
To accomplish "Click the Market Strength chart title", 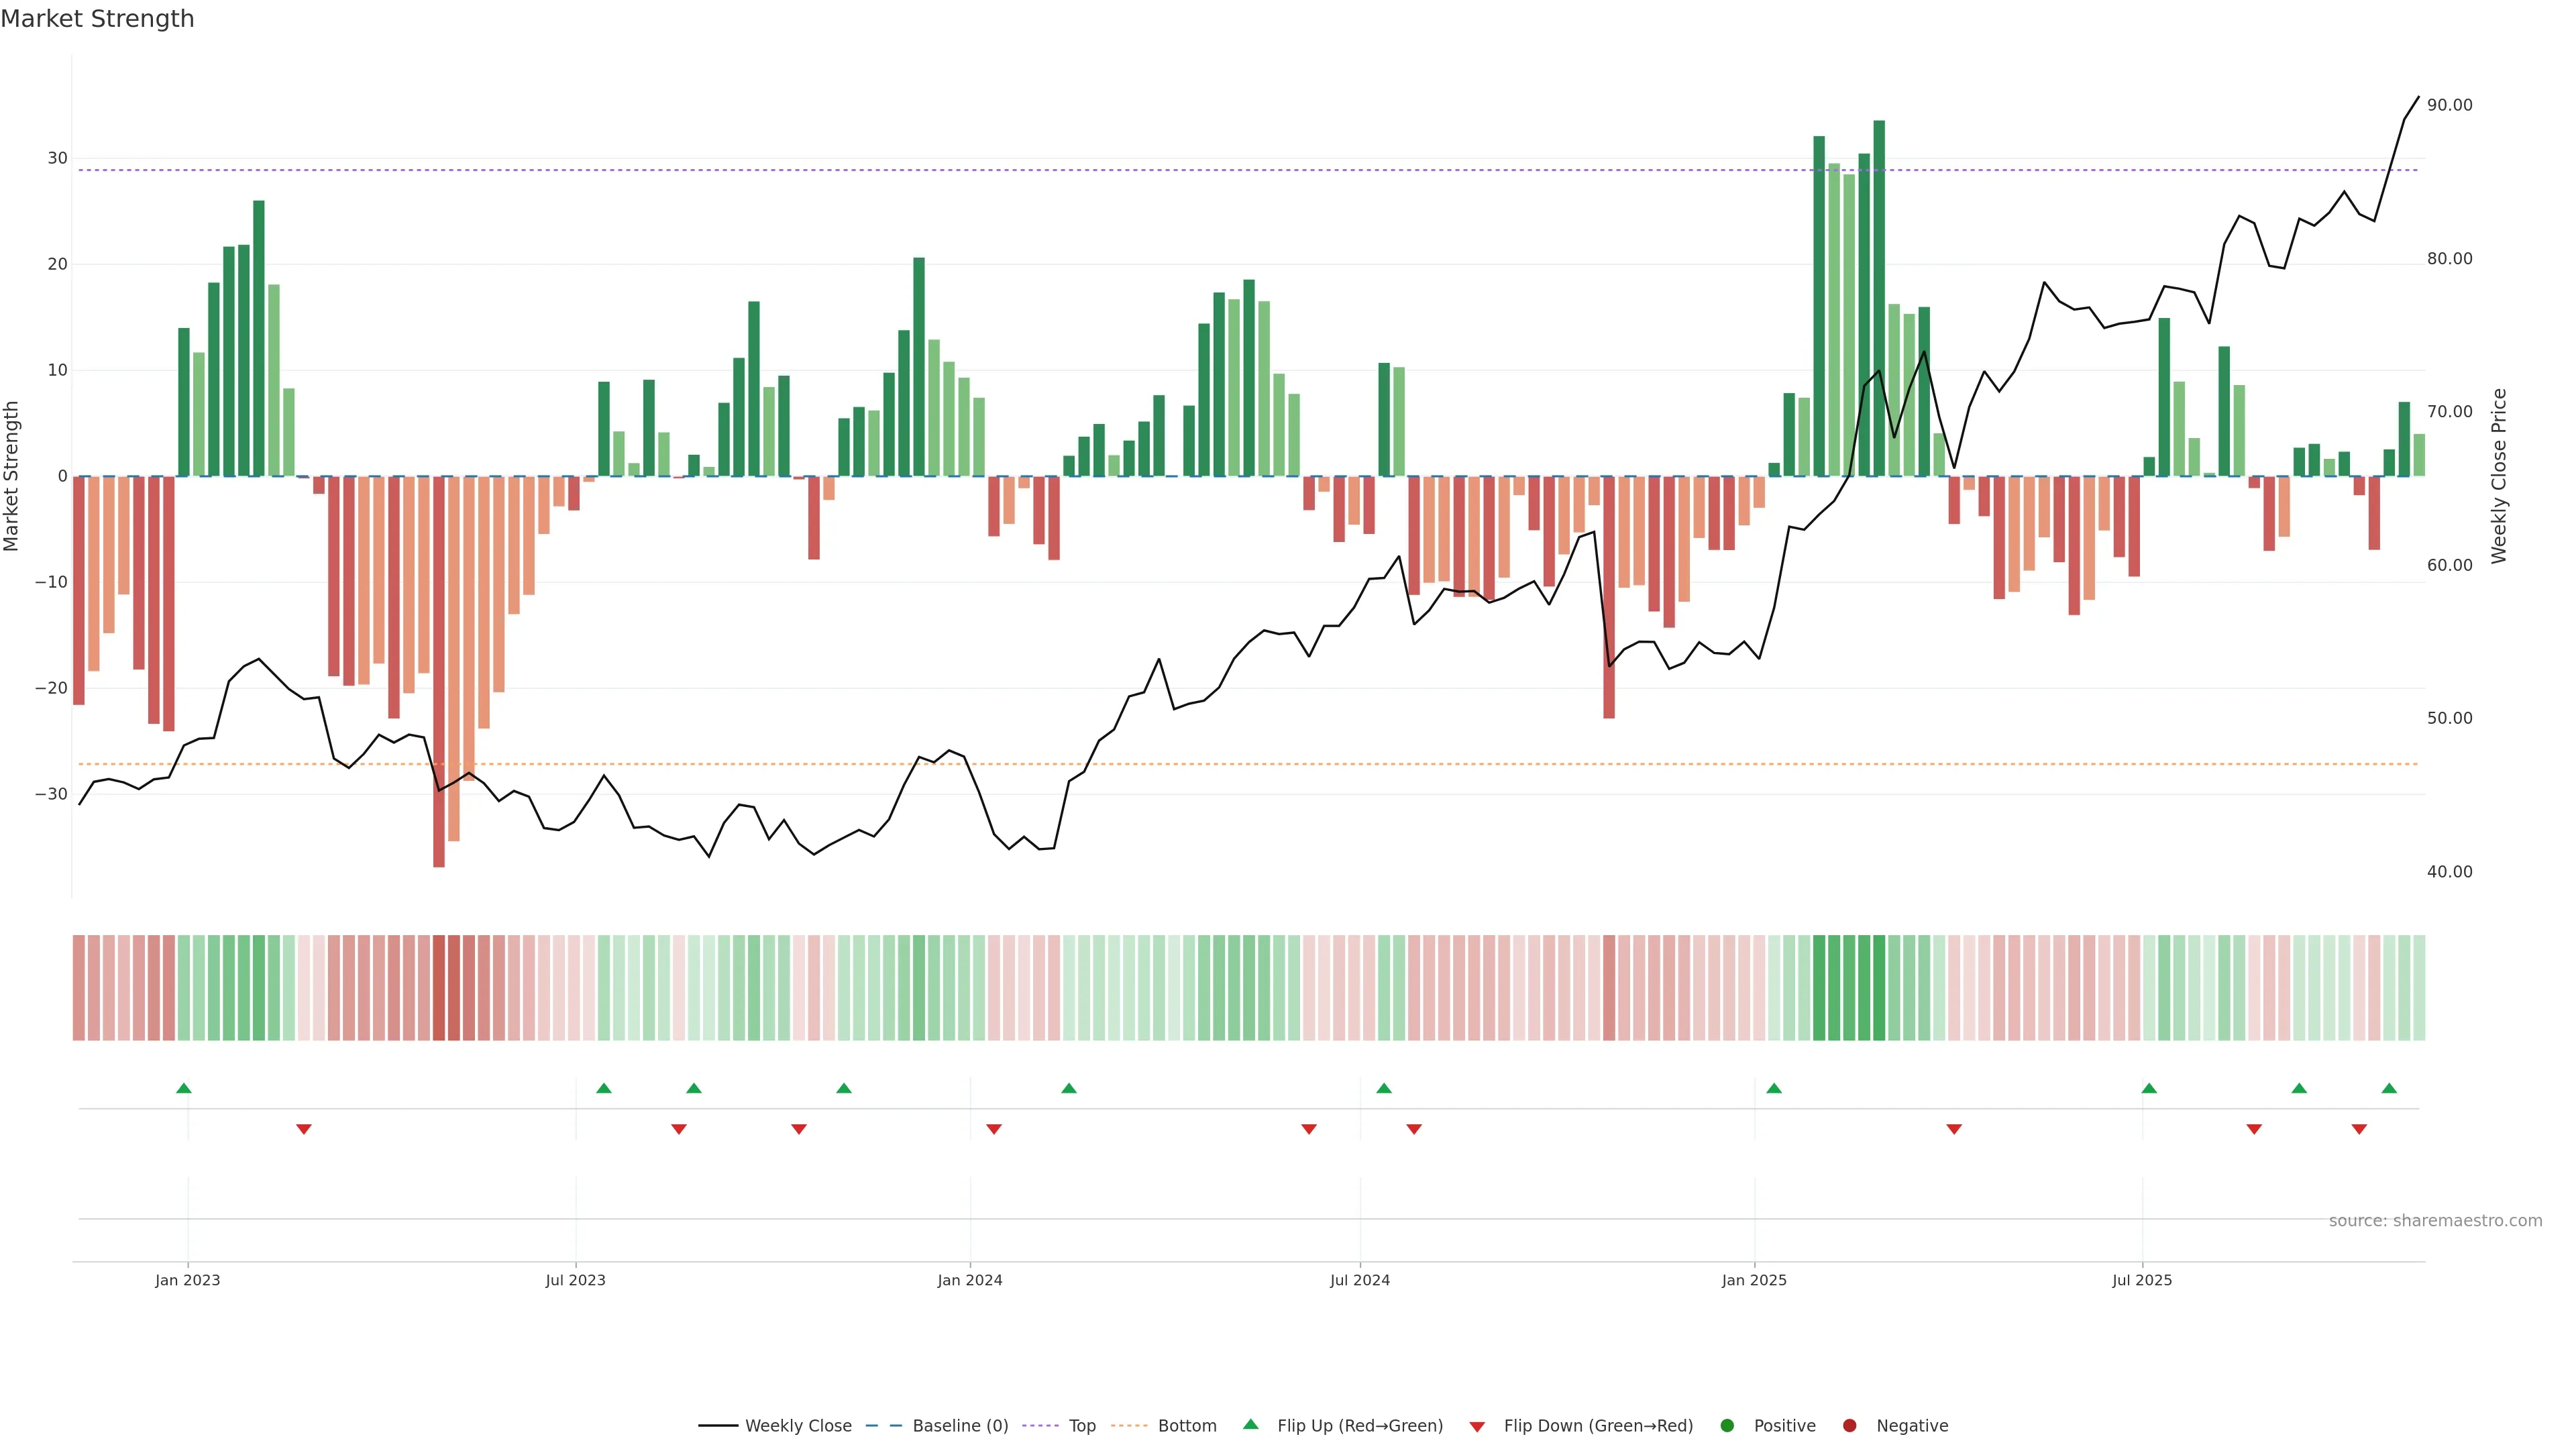I will [x=97, y=19].
